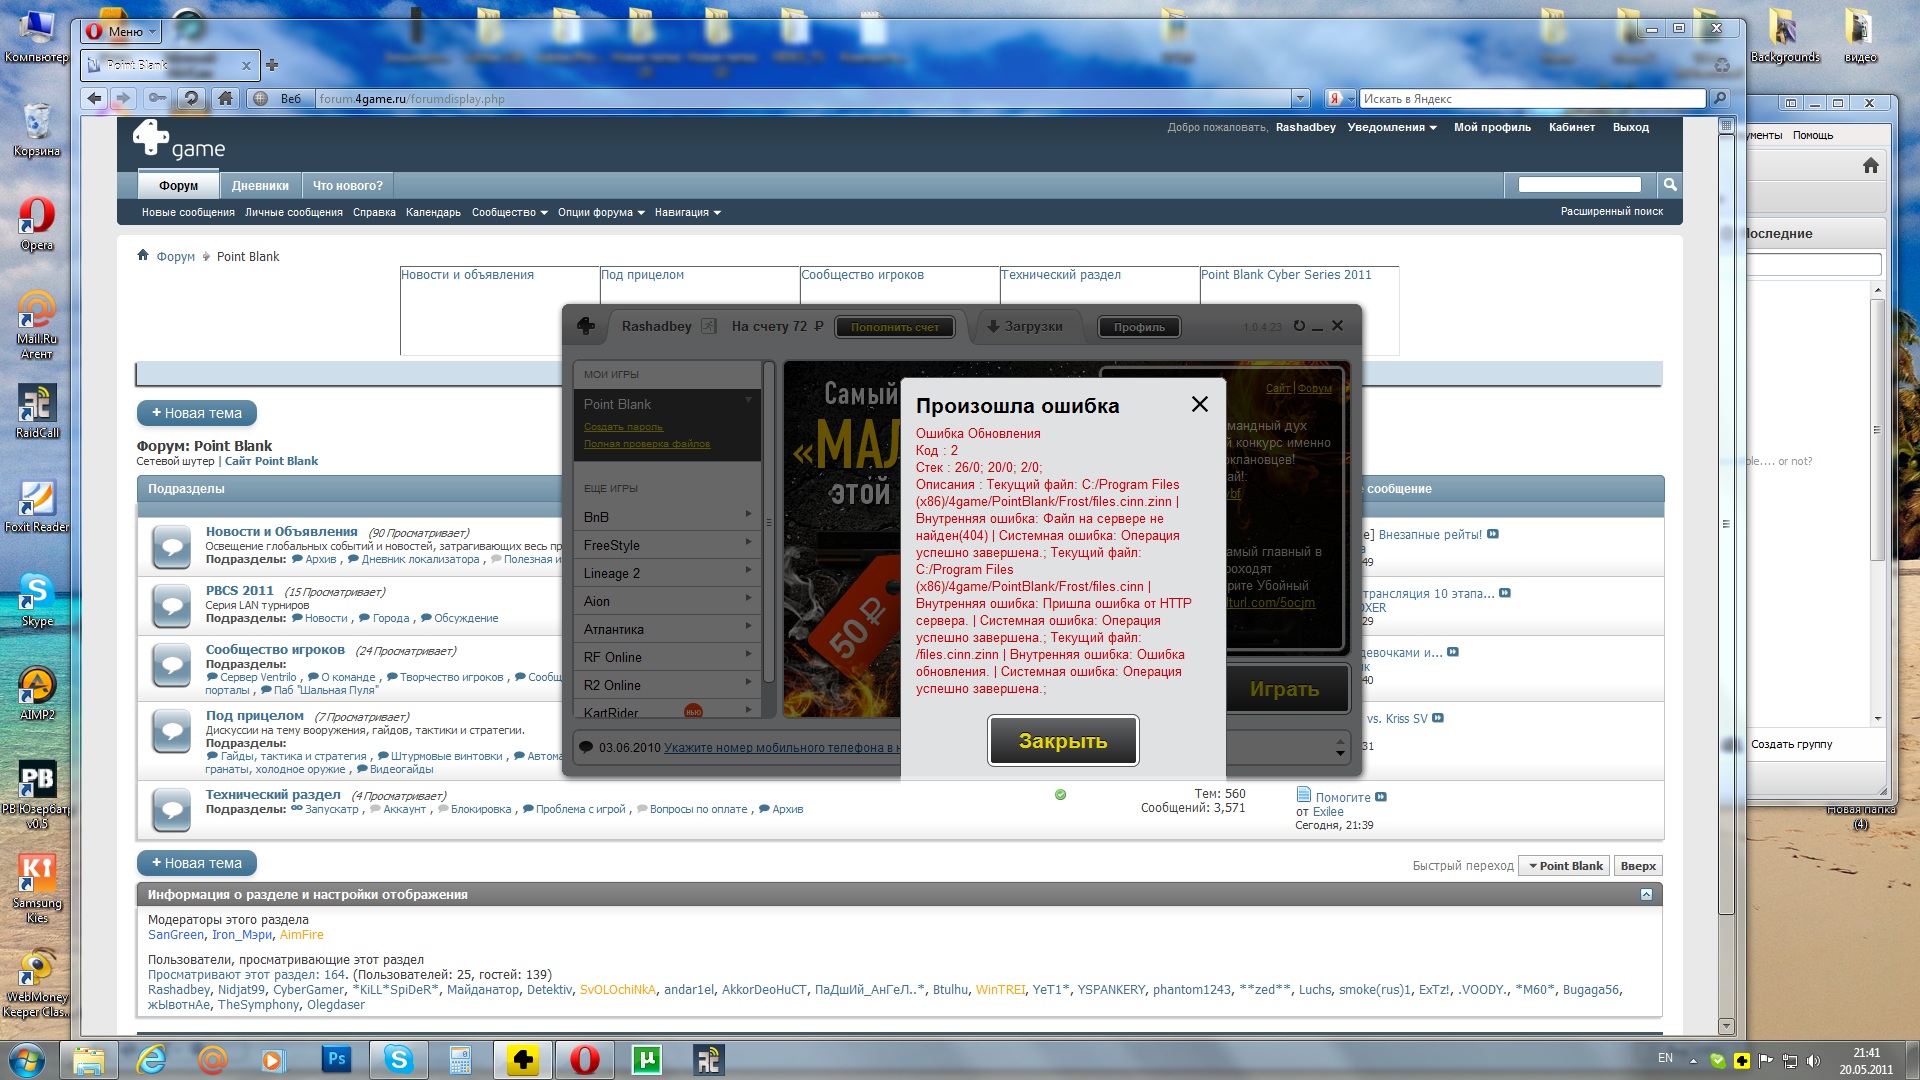The image size is (1920, 1080).
Task: Click the launcher refresh icon near the version number
Action: tap(1299, 326)
